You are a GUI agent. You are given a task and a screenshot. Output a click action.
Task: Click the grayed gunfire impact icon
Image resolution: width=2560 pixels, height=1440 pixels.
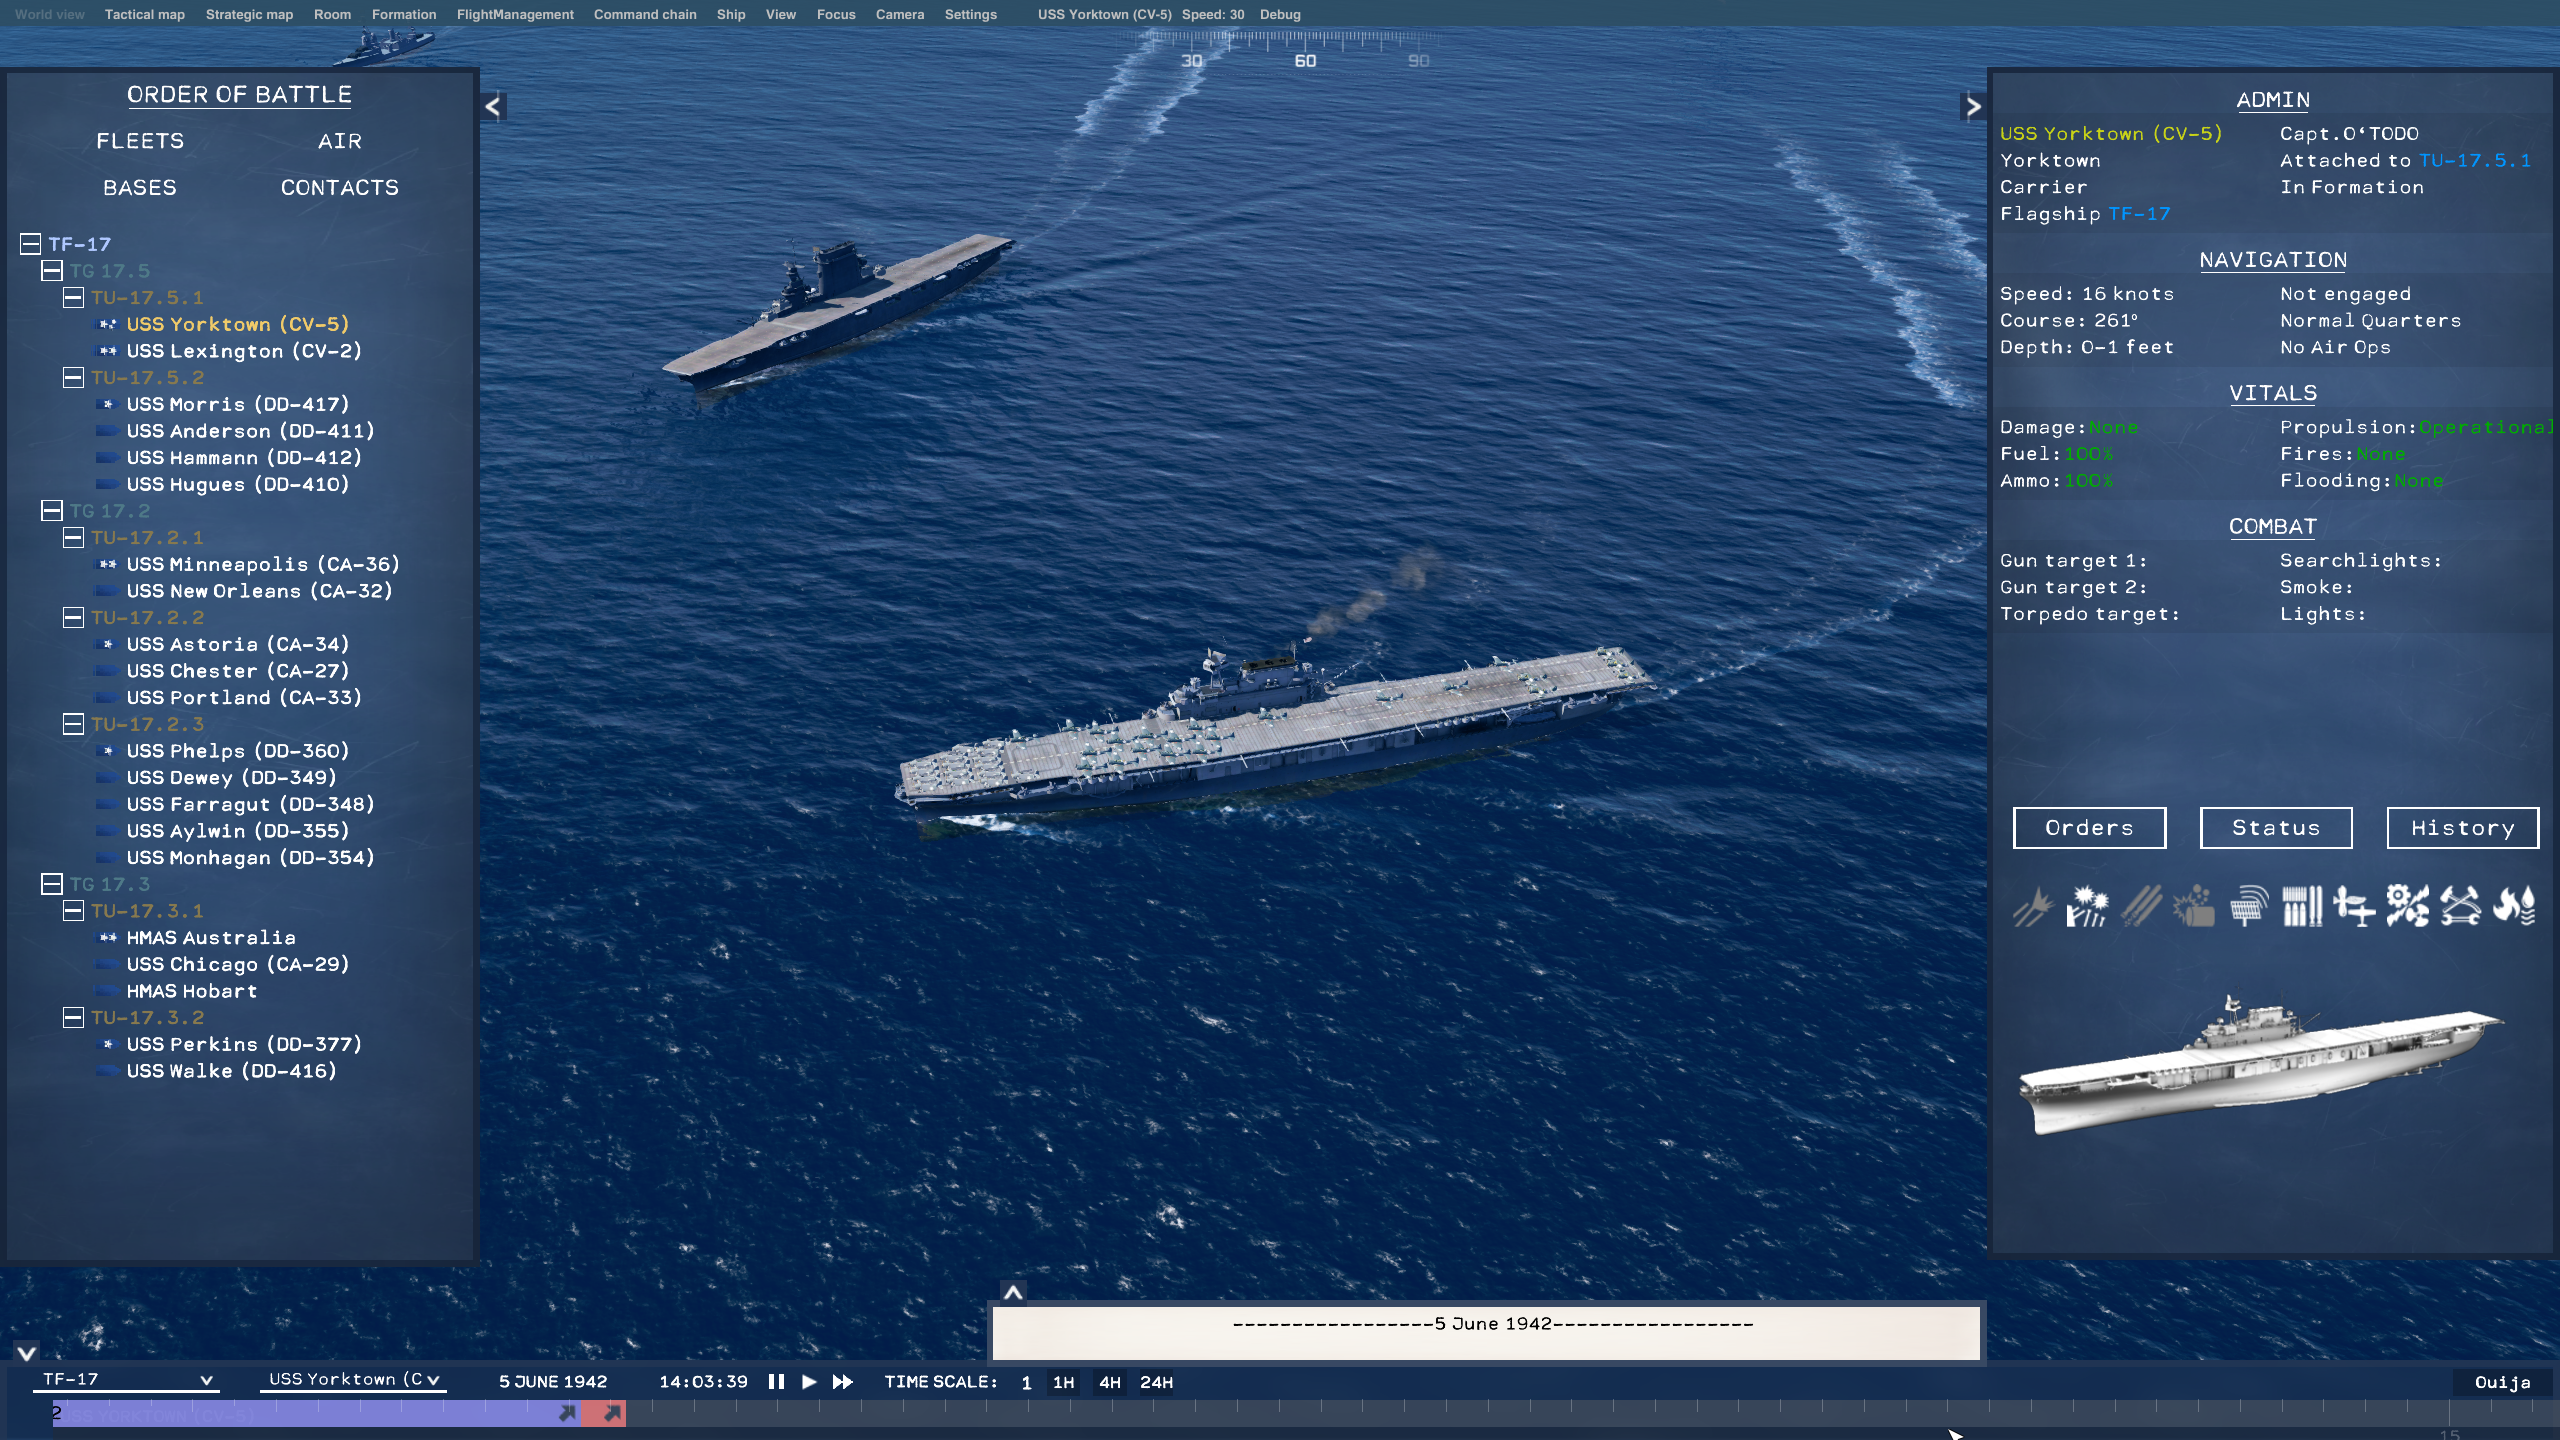click(x=2032, y=906)
